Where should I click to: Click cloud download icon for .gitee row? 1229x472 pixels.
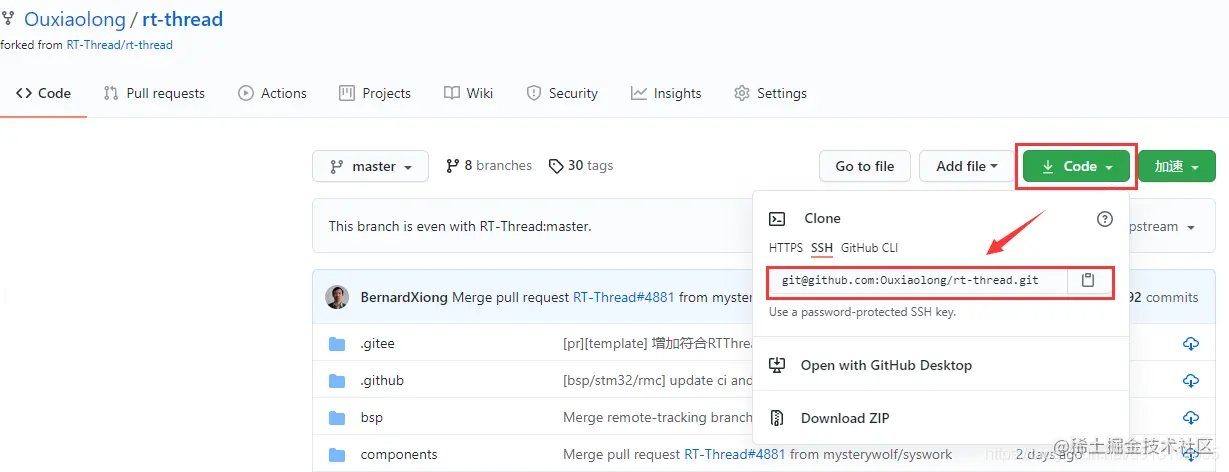[1190, 343]
